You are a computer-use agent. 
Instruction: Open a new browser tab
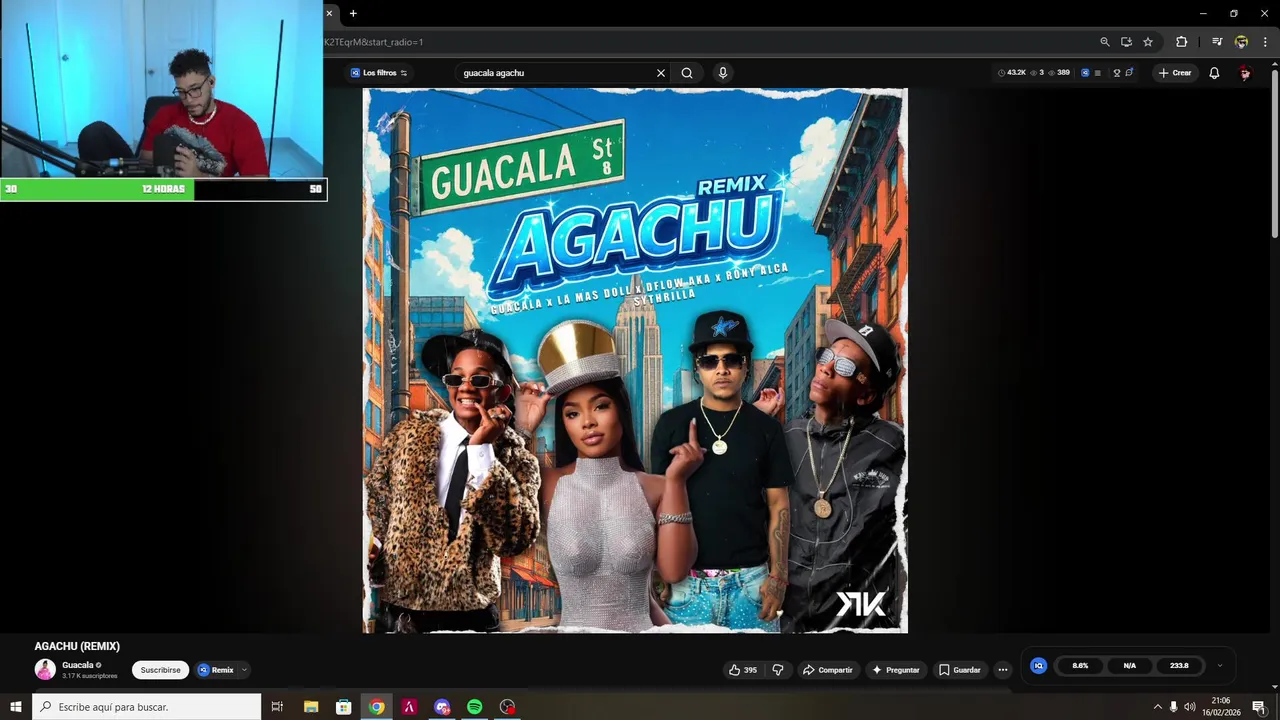coord(353,13)
